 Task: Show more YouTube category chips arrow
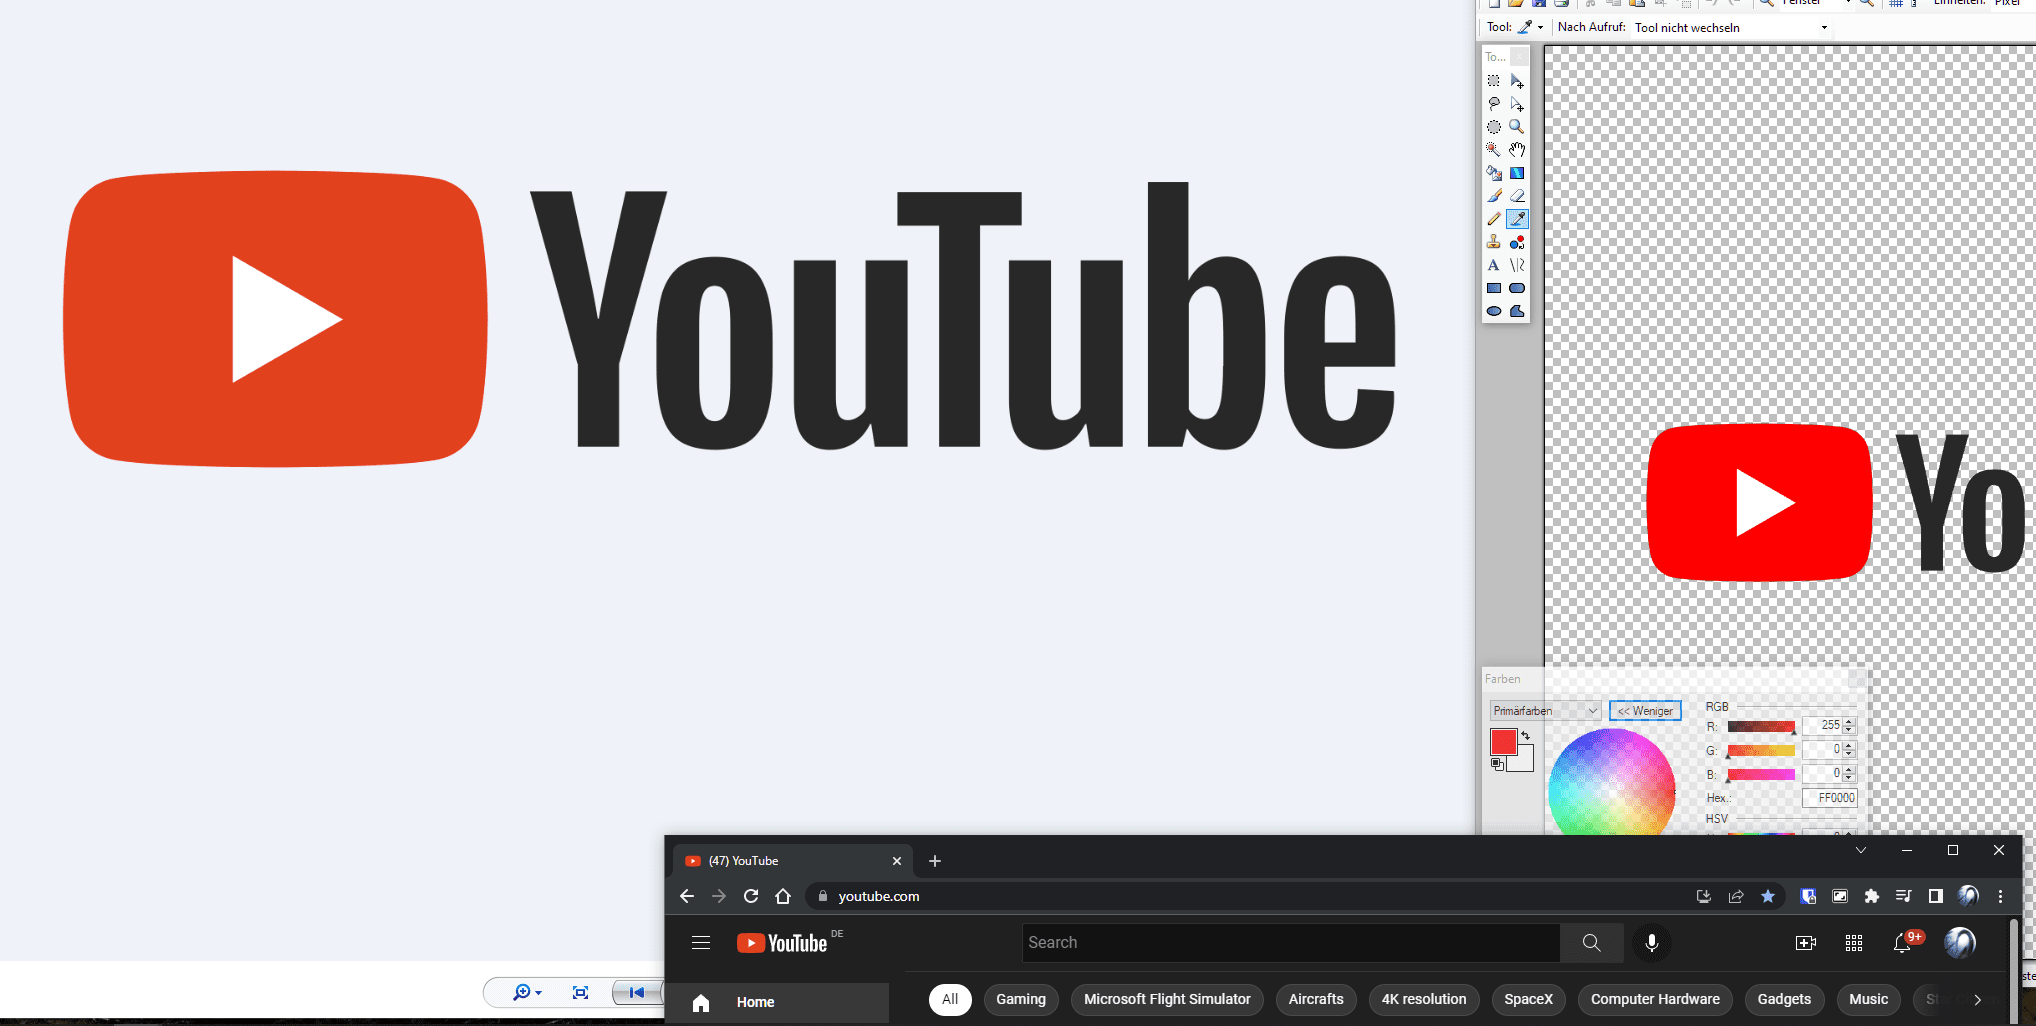click(x=1977, y=999)
